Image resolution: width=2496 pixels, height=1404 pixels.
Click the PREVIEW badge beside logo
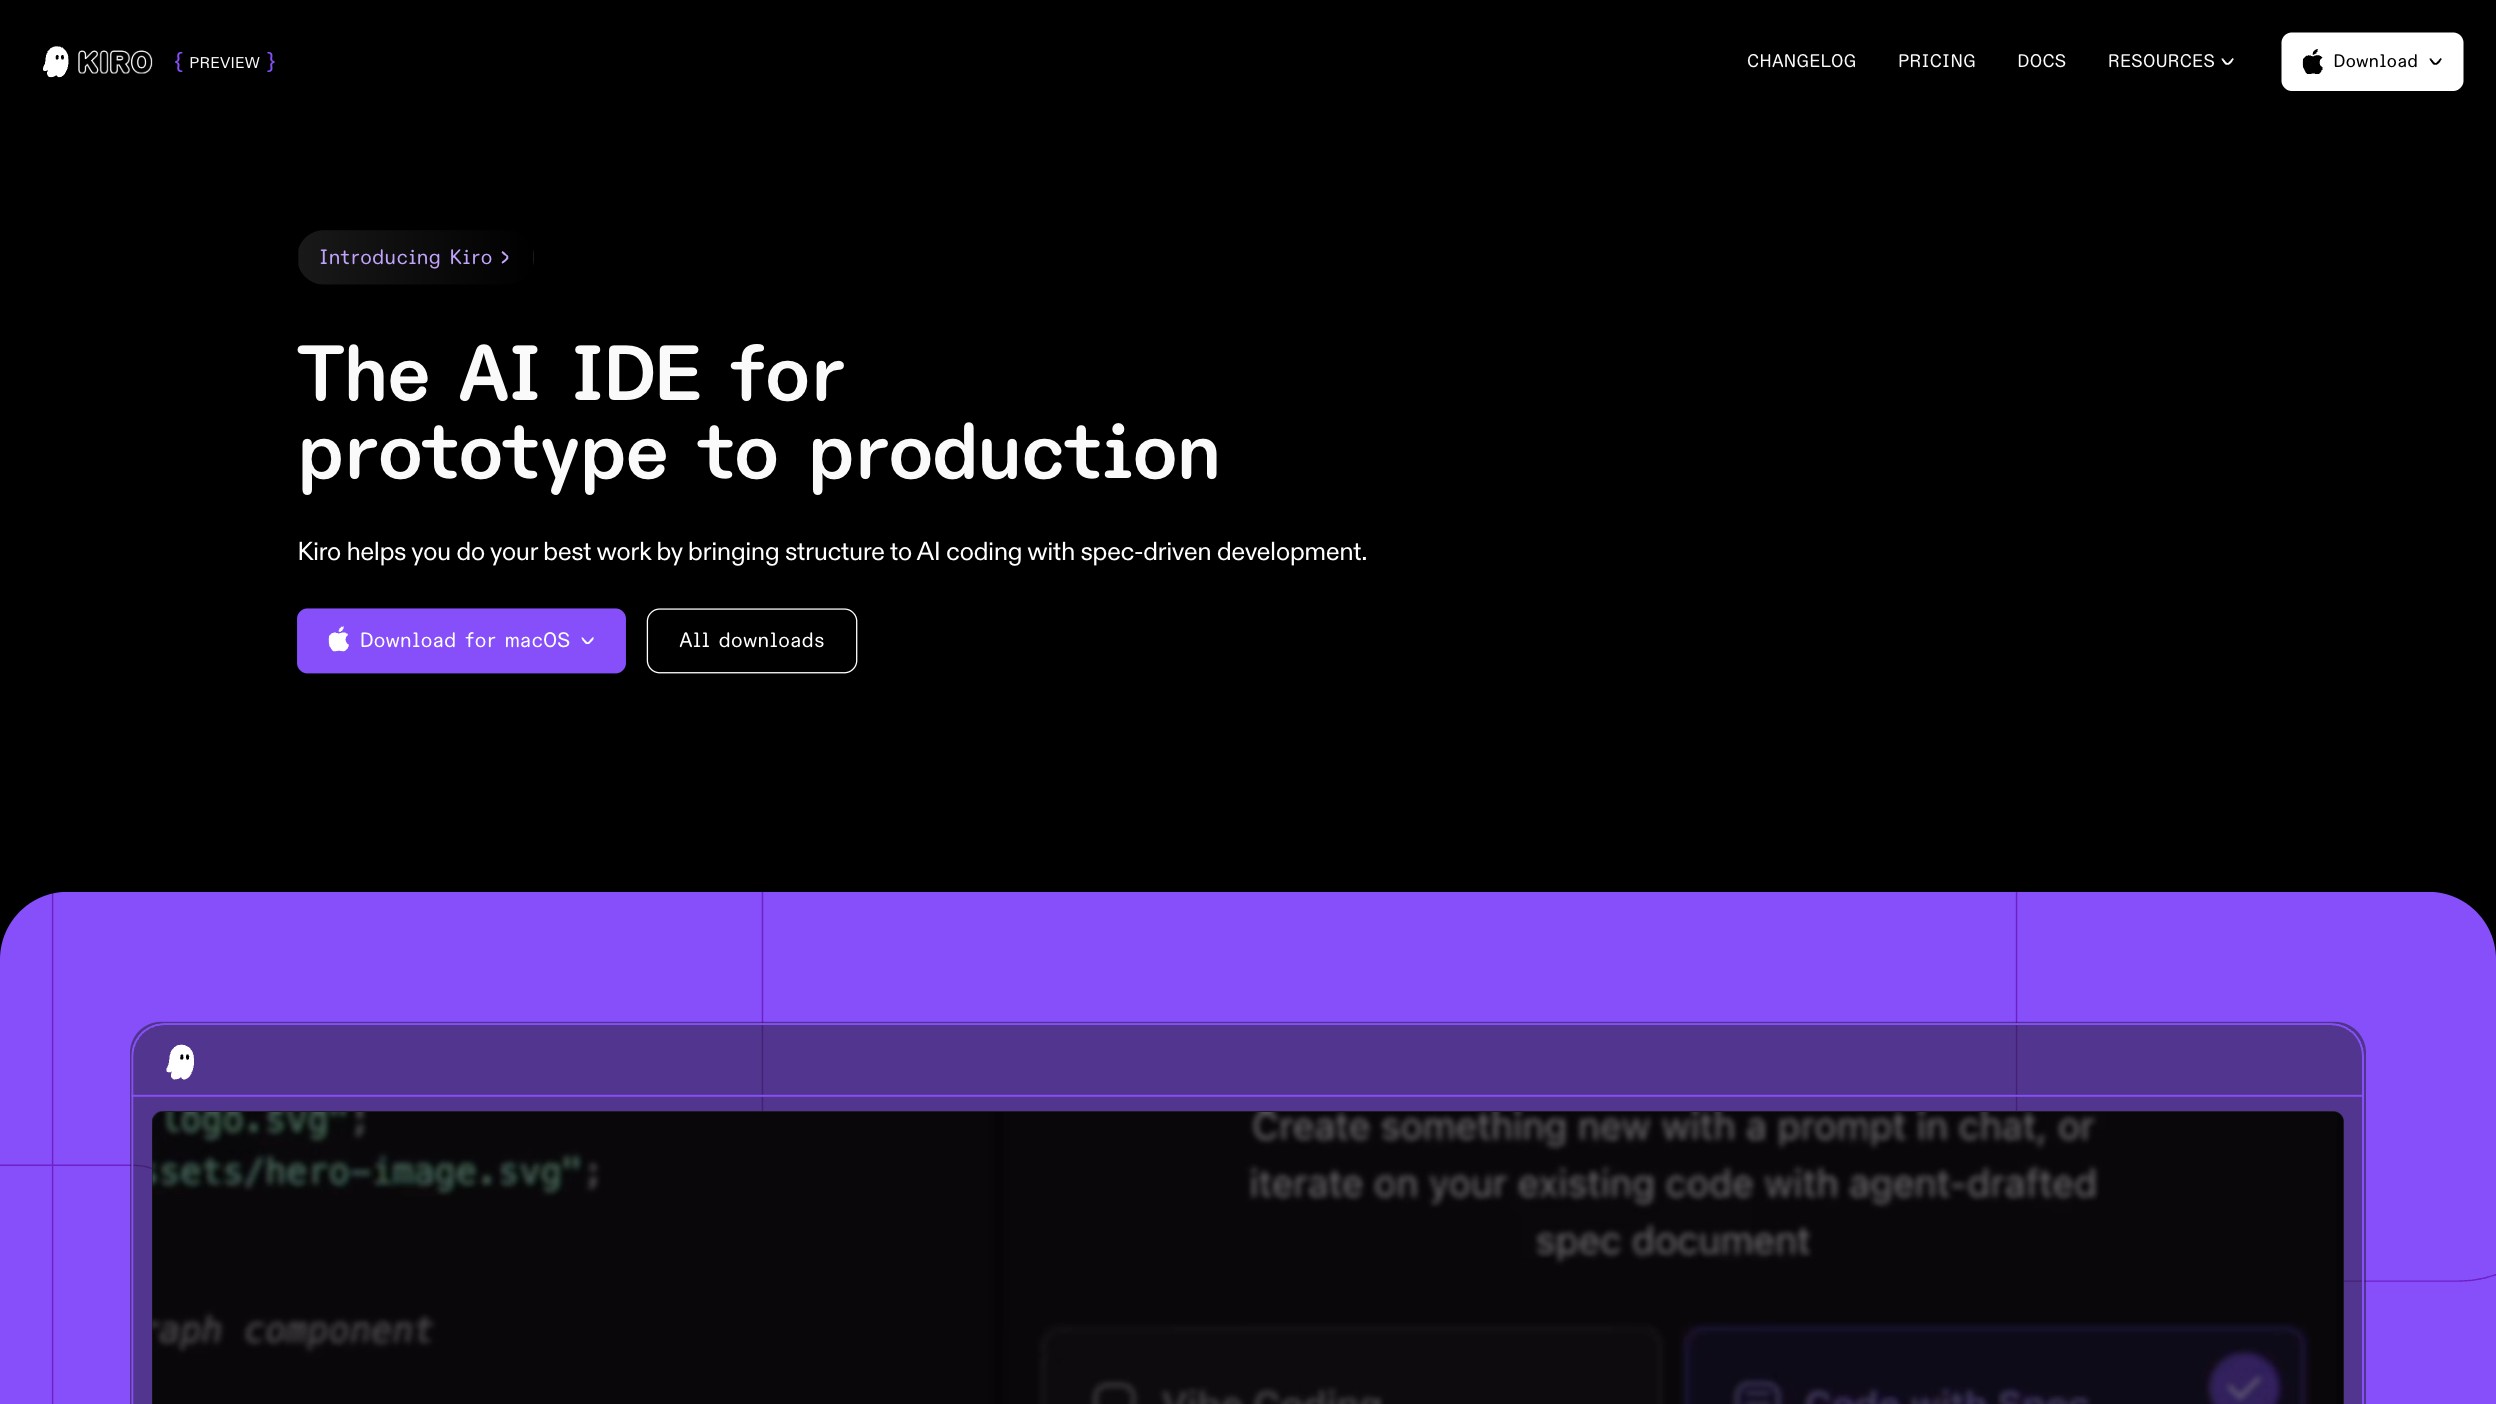pos(224,62)
